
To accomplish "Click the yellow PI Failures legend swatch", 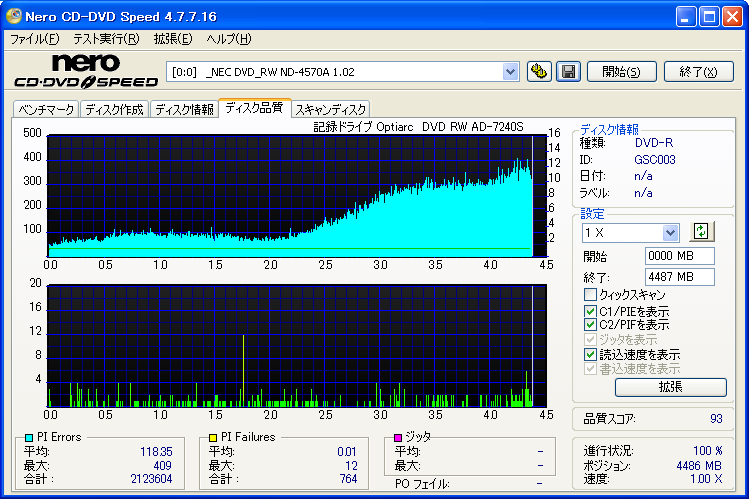I will 213,437.
